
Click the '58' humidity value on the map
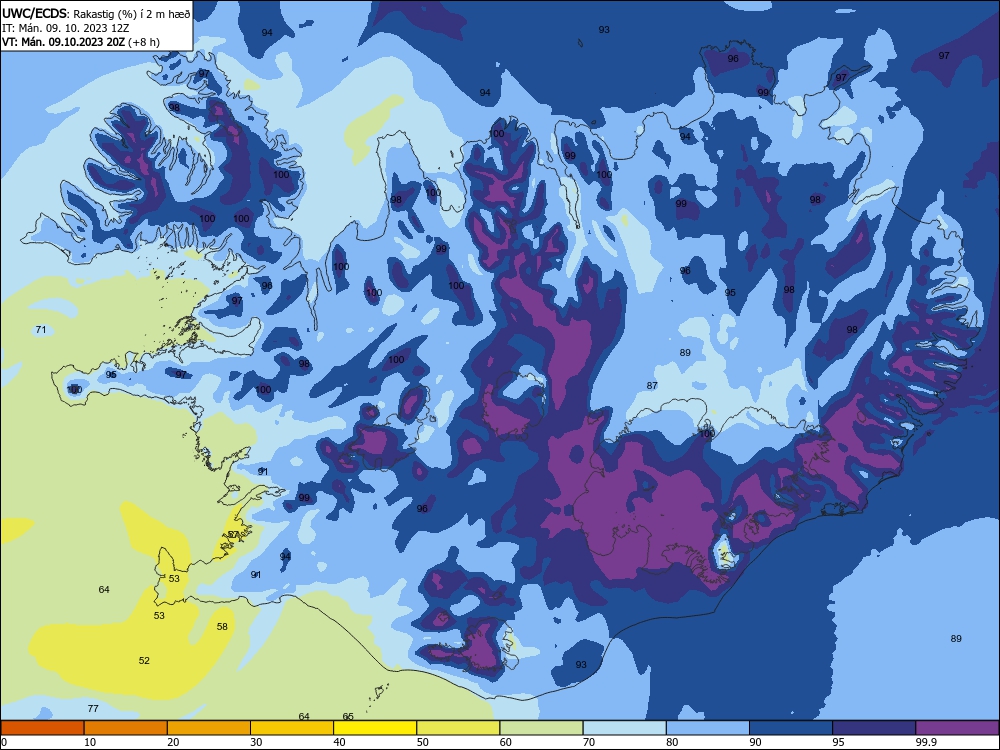click(222, 626)
